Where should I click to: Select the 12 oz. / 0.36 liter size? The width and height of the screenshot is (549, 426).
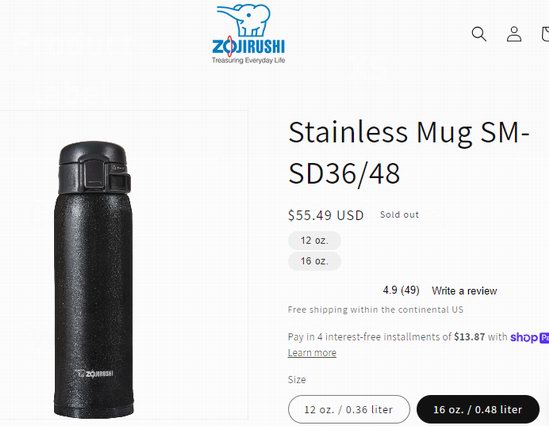349,409
